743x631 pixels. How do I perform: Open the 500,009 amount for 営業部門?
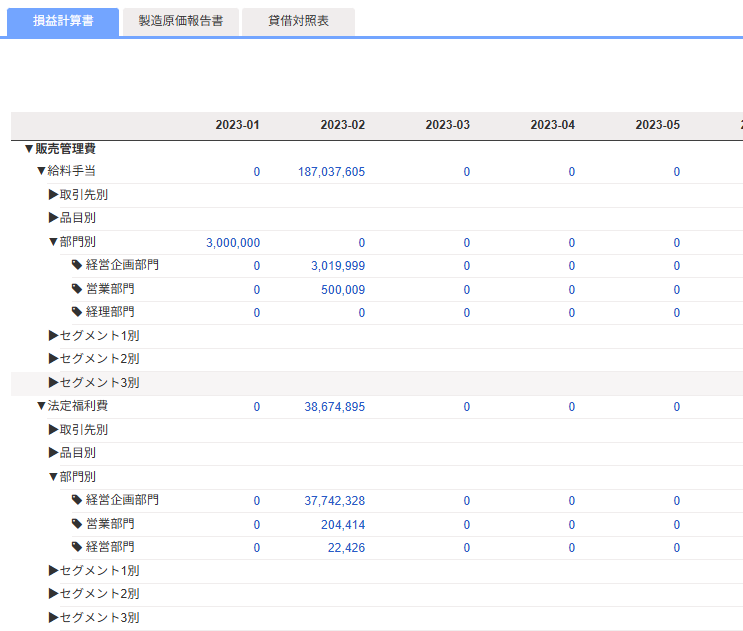343,289
